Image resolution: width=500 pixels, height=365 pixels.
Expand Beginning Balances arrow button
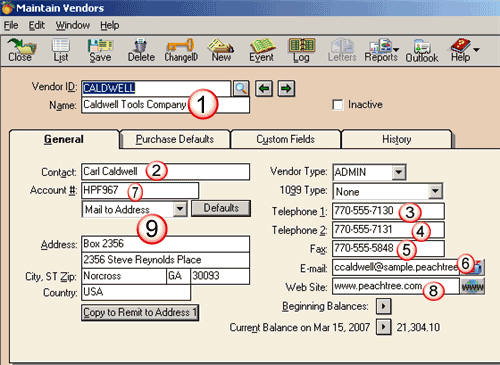[x=383, y=306]
